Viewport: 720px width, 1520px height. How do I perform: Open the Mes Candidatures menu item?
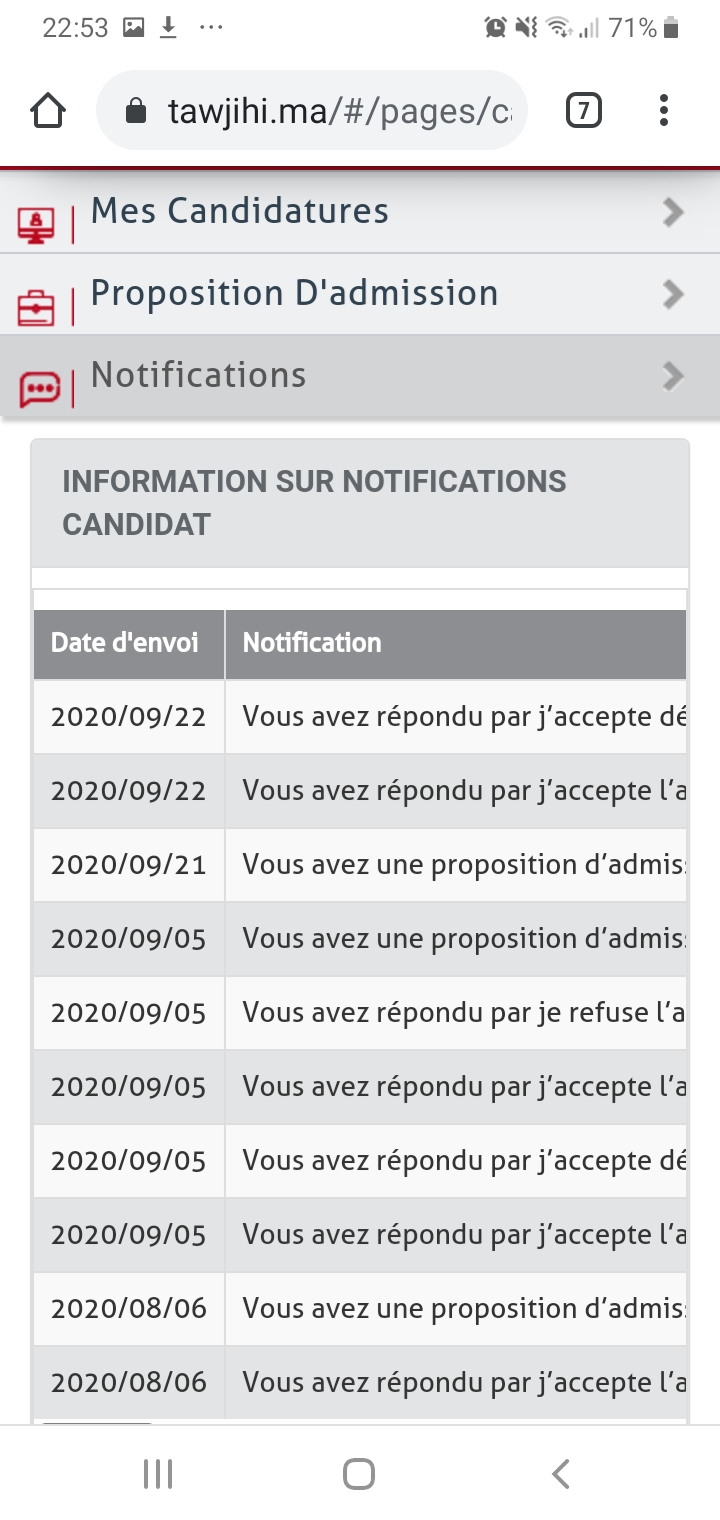pyautogui.click(x=240, y=211)
